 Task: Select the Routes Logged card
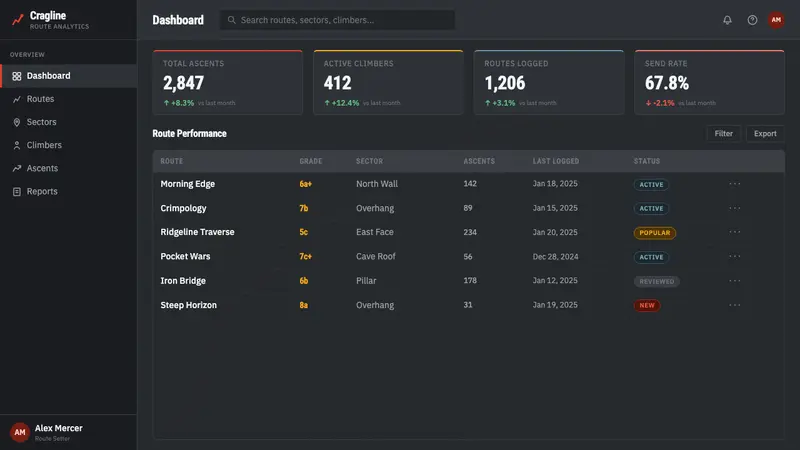(x=549, y=82)
